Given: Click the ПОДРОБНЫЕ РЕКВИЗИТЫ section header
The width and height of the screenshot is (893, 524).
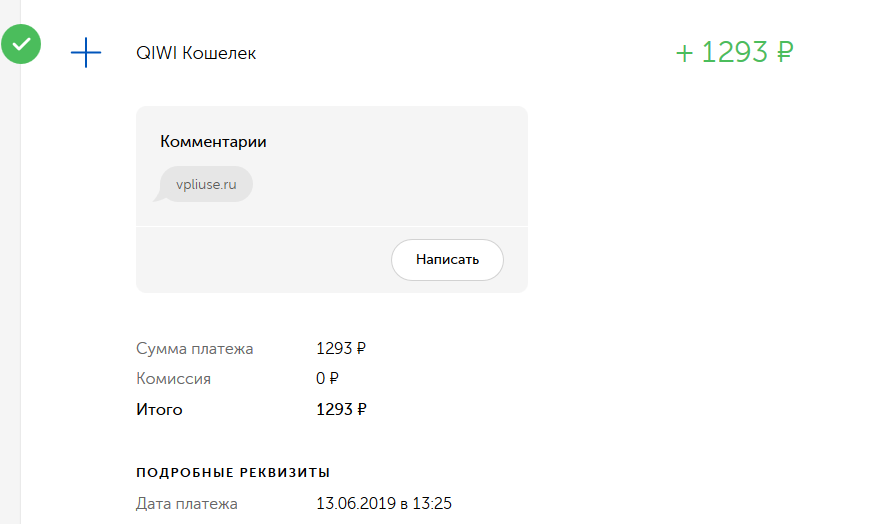Looking at the screenshot, I should coord(233,473).
